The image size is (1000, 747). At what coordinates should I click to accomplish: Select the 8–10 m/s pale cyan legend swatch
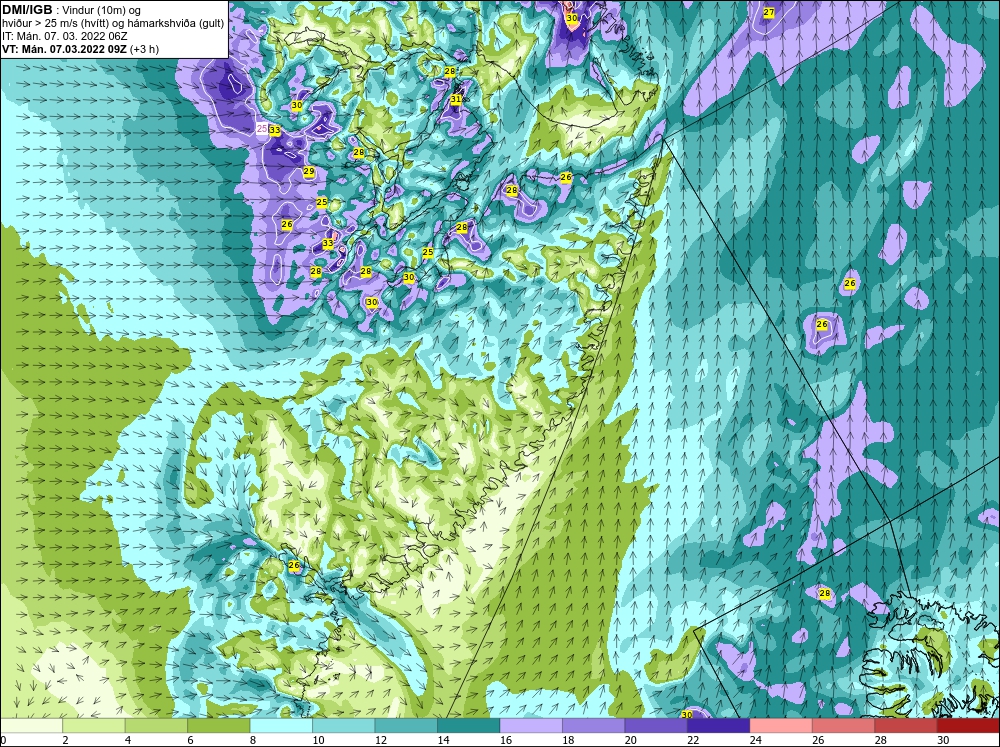(x=281, y=726)
